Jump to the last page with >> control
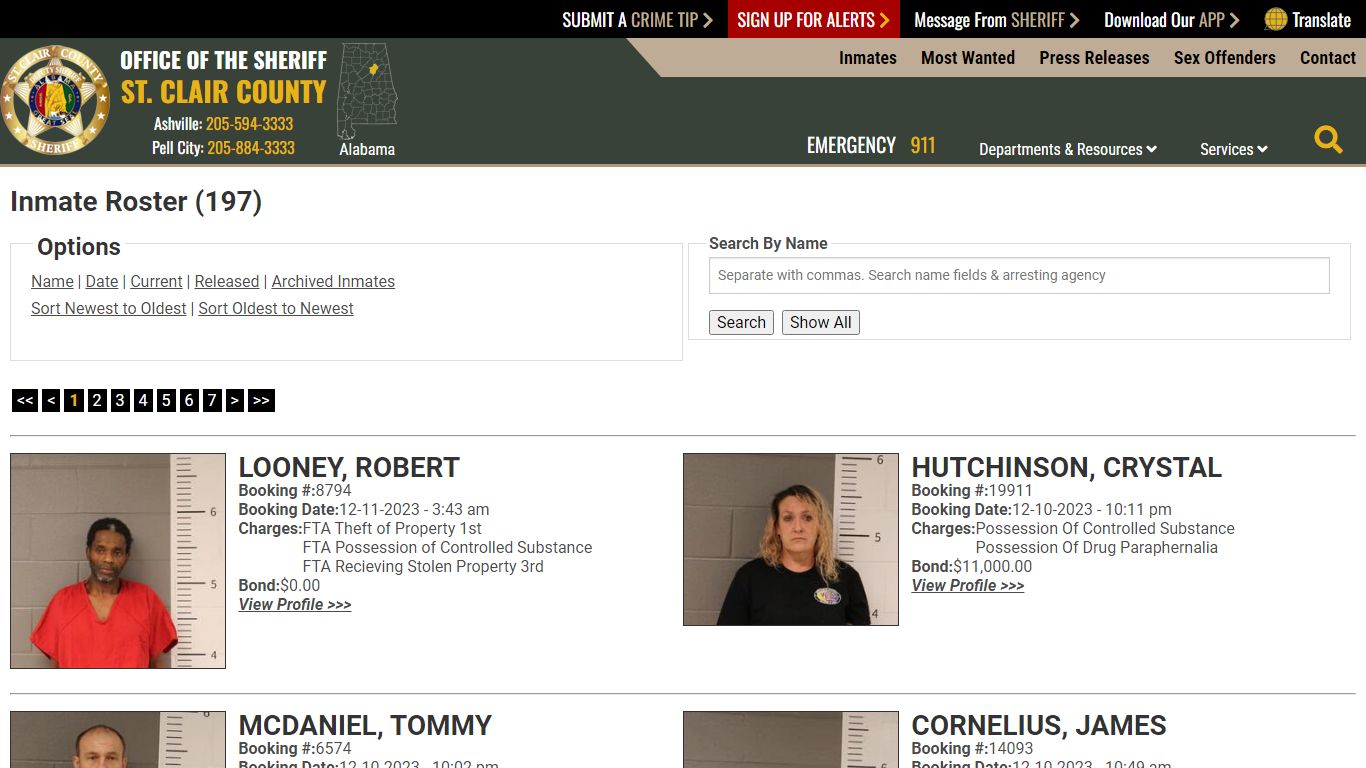Viewport: 1366px width, 768px height. pos(260,400)
